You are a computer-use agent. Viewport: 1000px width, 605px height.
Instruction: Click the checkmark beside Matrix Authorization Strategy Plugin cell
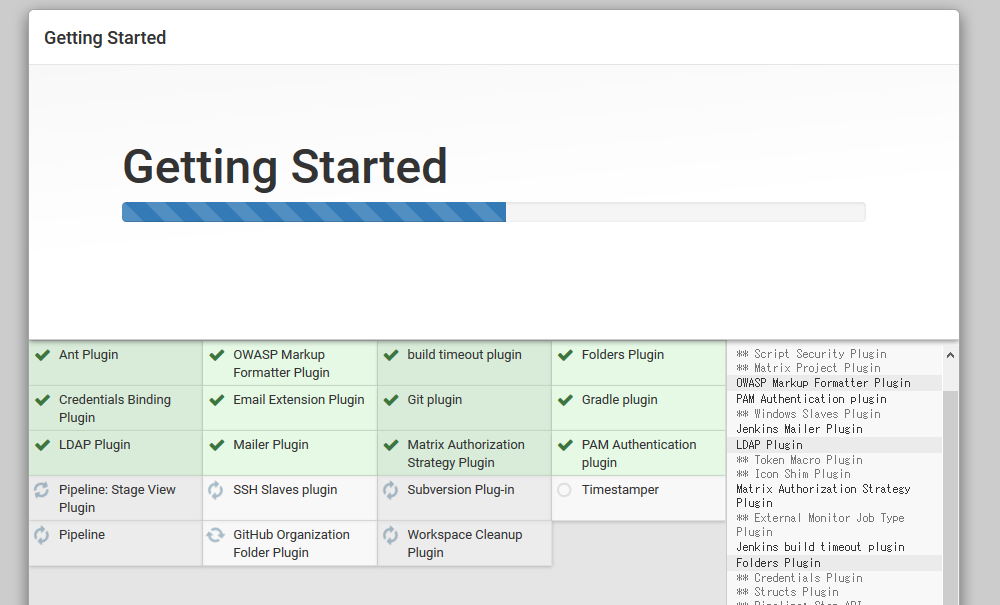tap(391, 445)
